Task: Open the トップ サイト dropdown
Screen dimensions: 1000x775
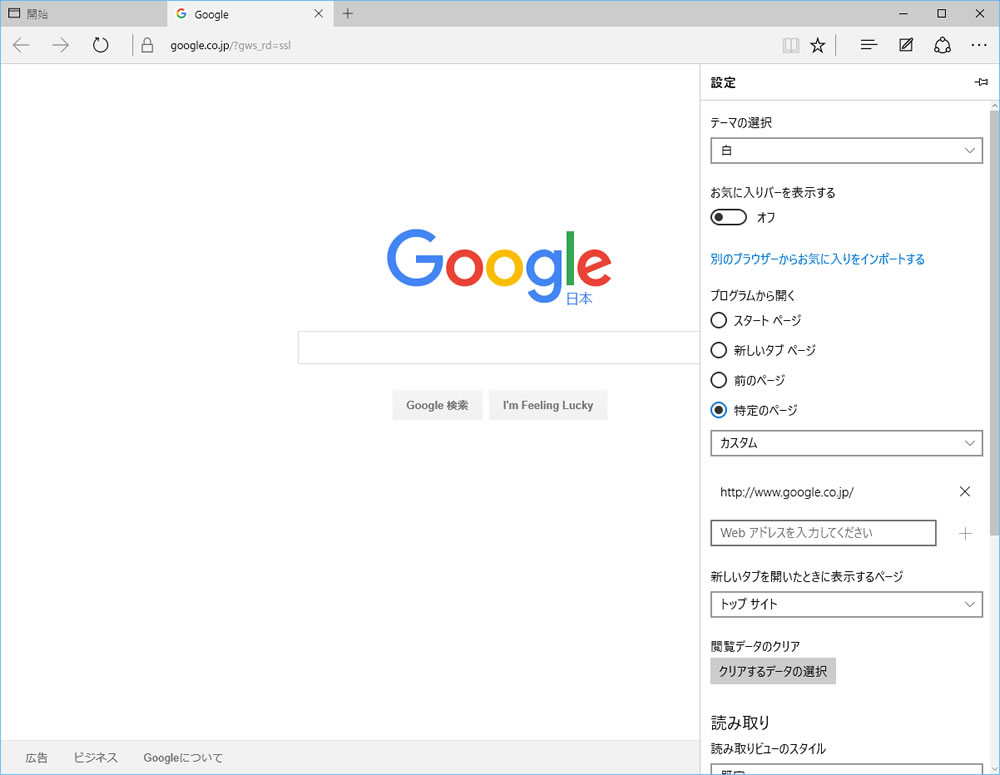Action: click(846, 604)
